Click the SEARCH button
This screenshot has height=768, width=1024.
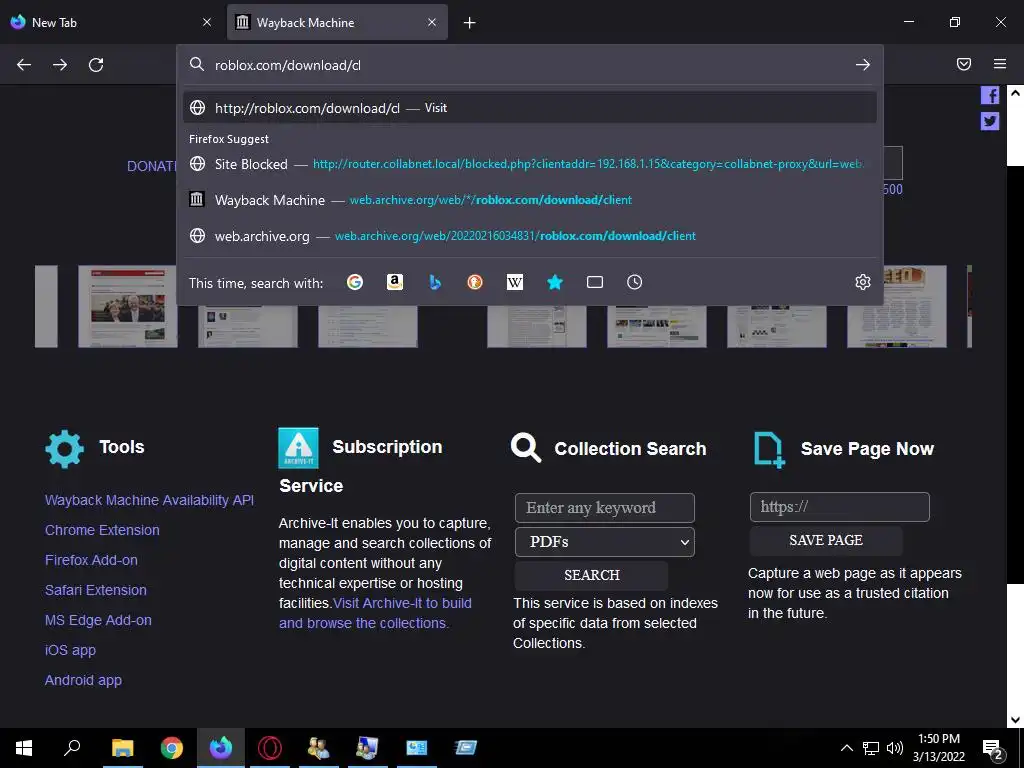pos(592,575)
